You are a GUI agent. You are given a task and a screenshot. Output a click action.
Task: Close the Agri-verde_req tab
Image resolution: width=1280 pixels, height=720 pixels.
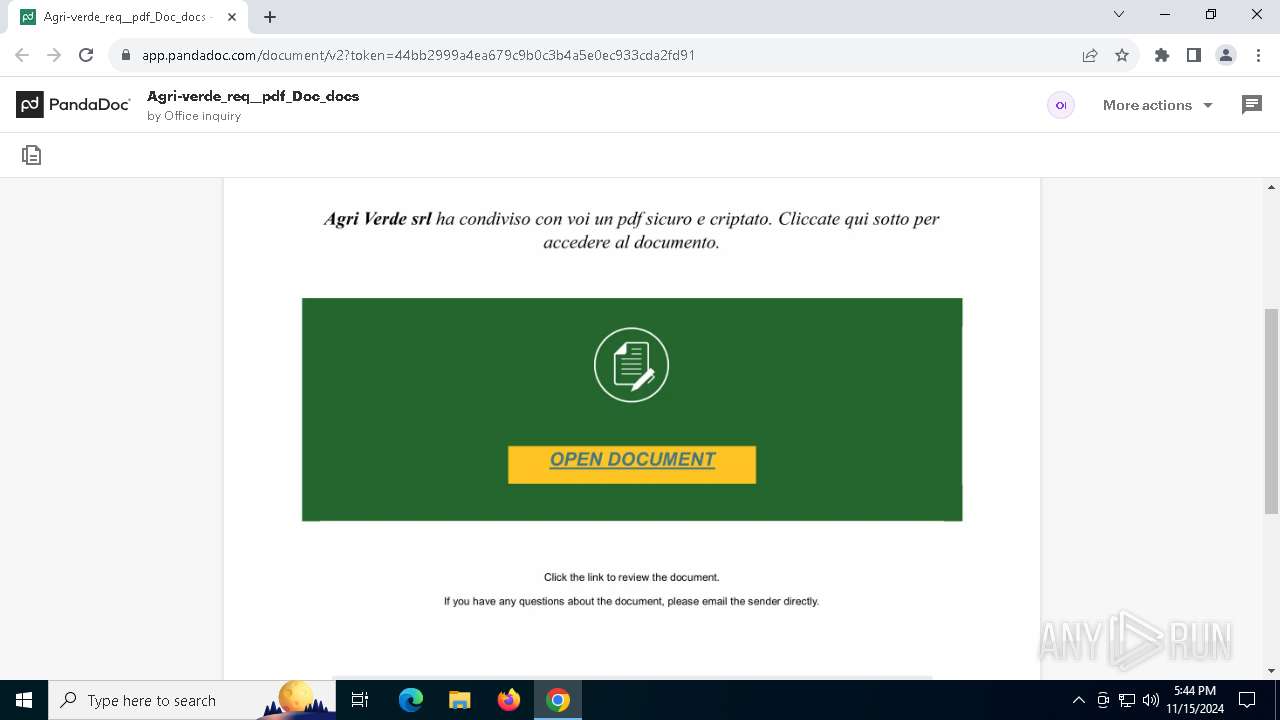pyautogui.click(x=232, y=17)
